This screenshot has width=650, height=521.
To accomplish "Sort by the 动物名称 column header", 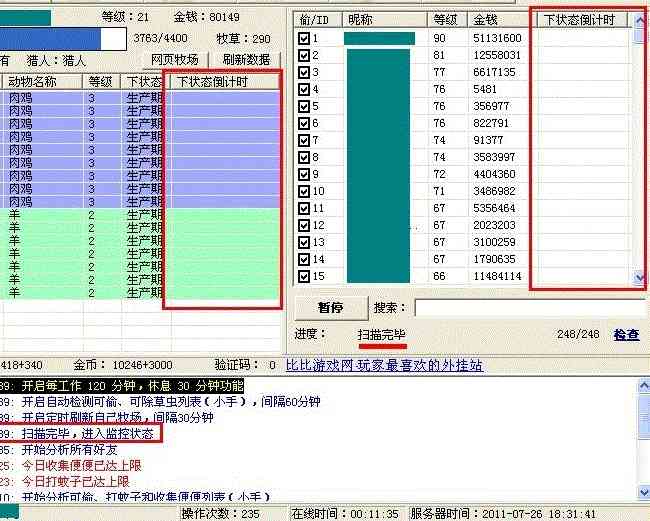I will pyautogui.click(x=41, y=82).
